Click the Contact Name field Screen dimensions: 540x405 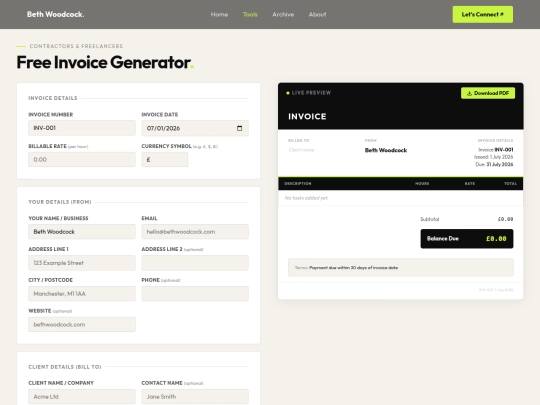click(195, 397)
